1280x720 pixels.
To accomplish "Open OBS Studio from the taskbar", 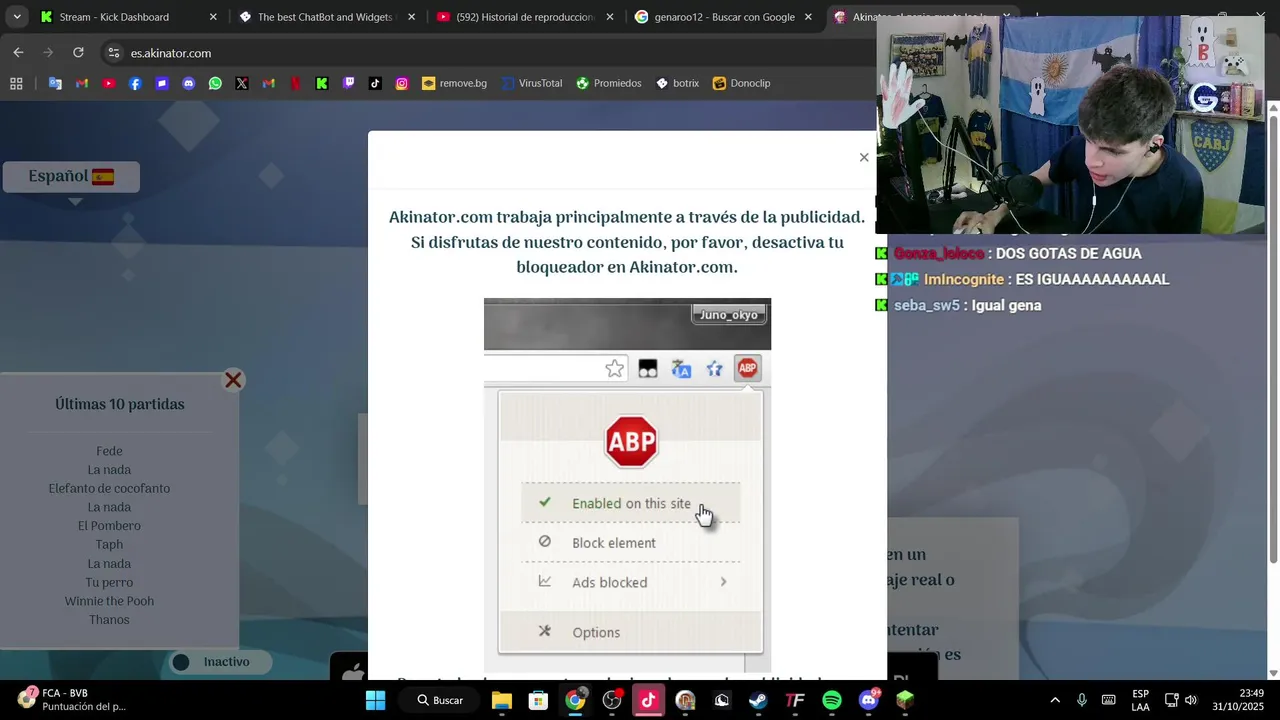I will click(x=612, y=700).
